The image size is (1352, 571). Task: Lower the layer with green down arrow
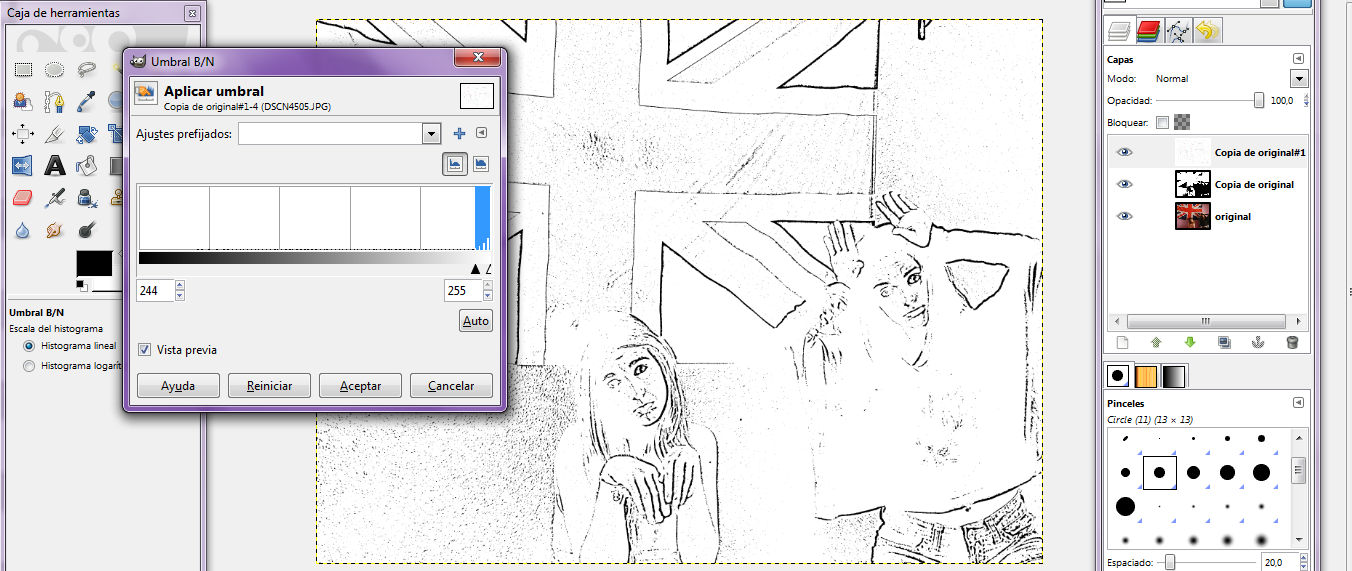tap(1190, 342)
